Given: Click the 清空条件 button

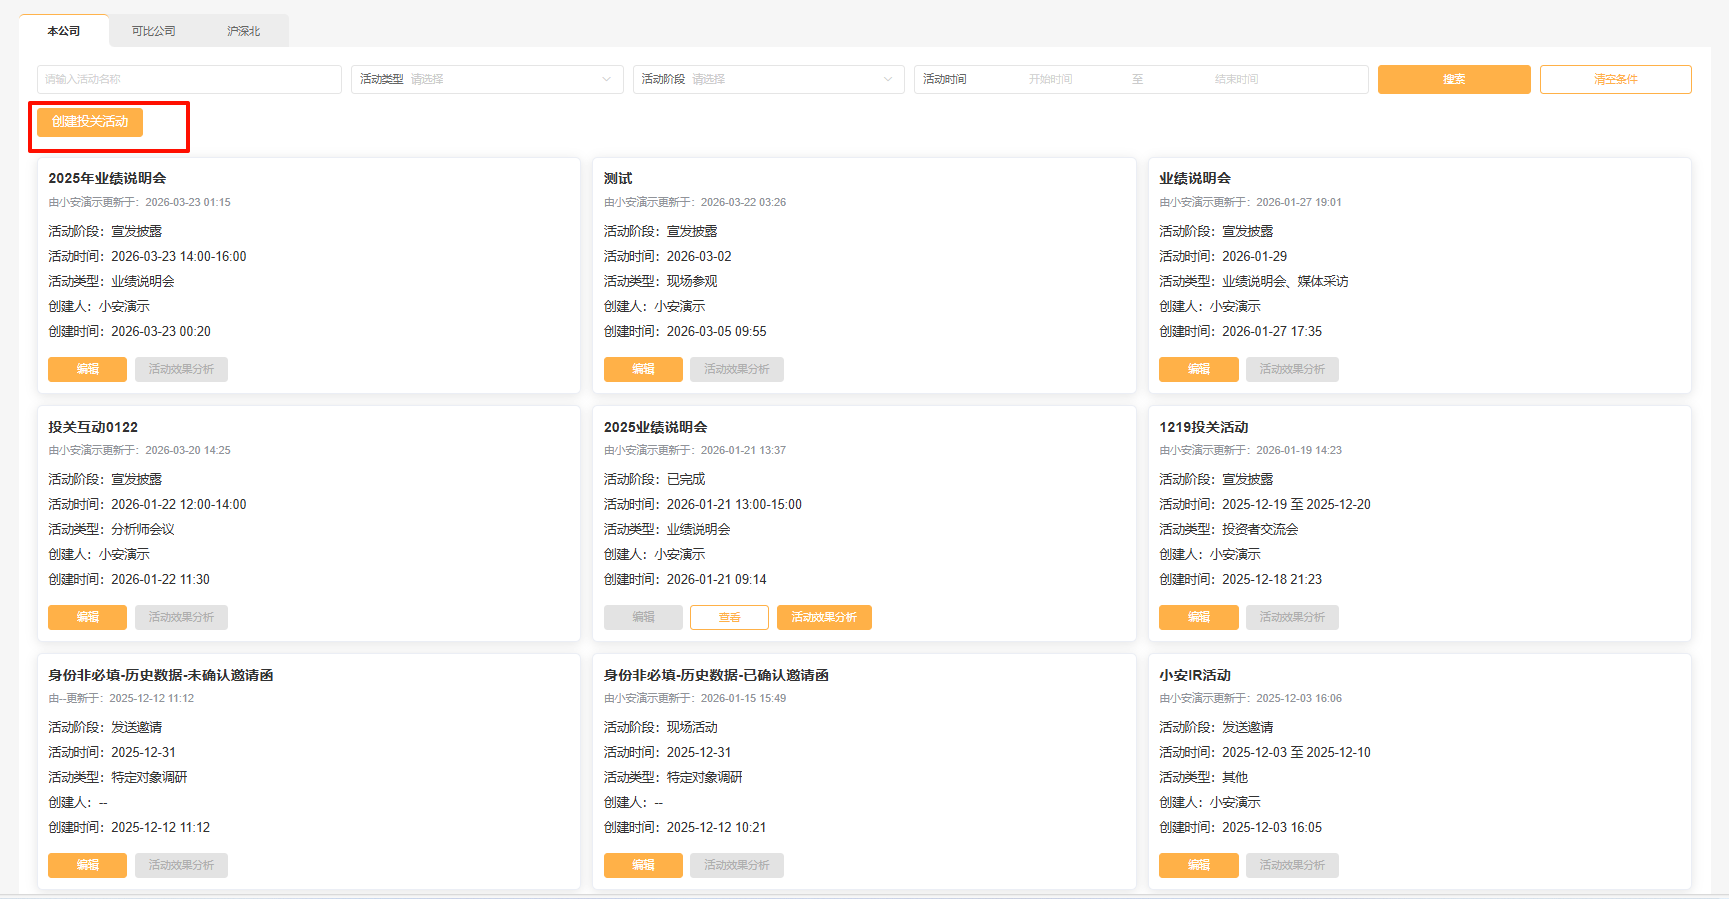Looking at the screenshot, I should (x=1615, y=79).
